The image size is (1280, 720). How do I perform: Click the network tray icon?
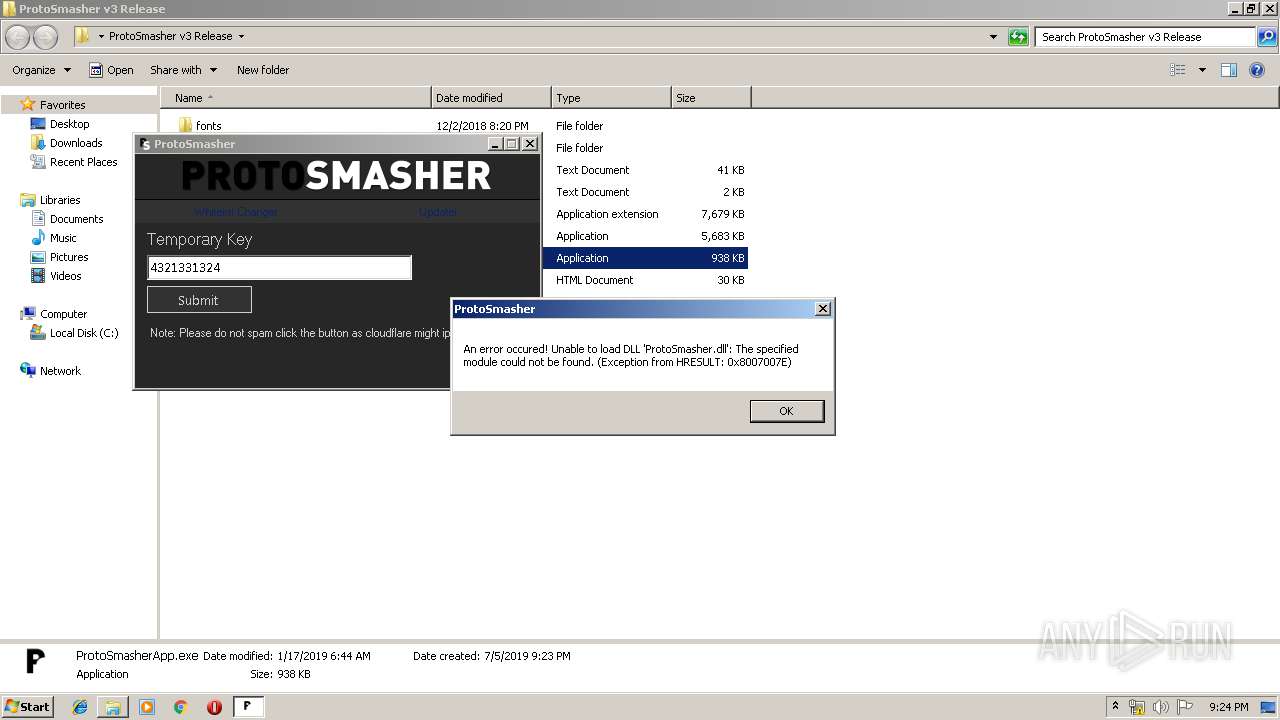coord(1137,707)
